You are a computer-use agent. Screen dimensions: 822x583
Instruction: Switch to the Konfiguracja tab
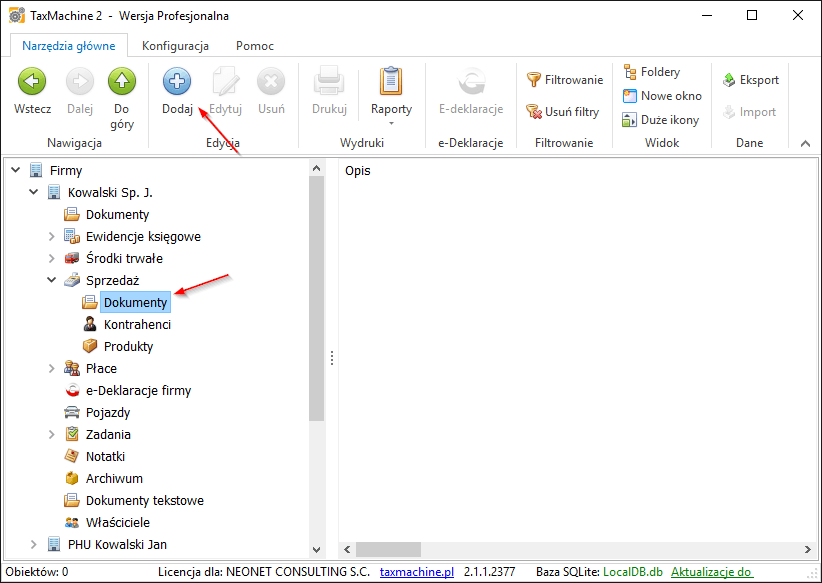point(175,46)
